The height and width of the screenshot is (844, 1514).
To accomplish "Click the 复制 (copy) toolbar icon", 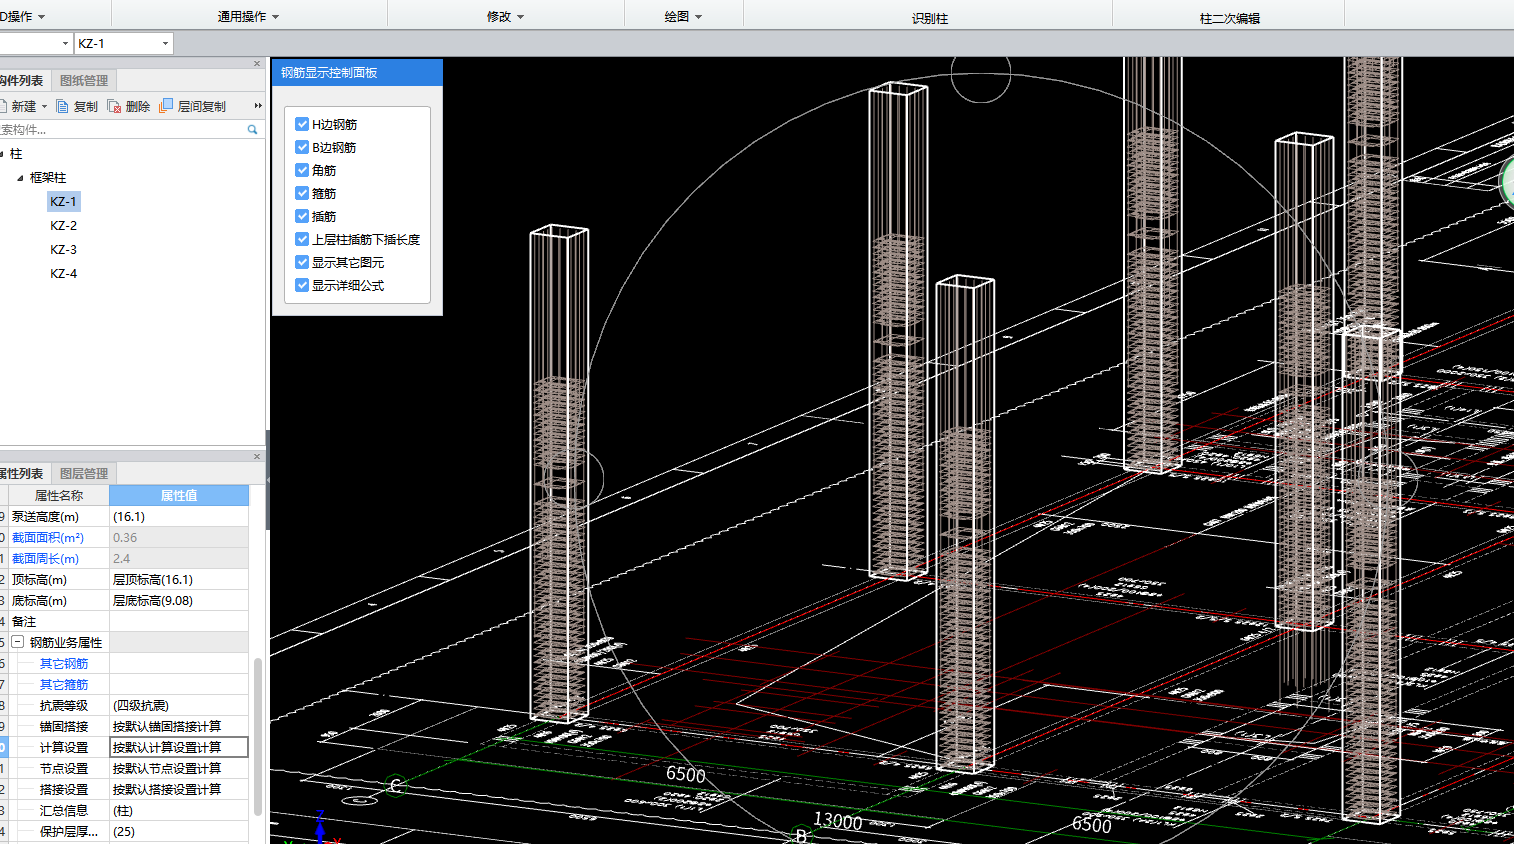I will point(62,106).
